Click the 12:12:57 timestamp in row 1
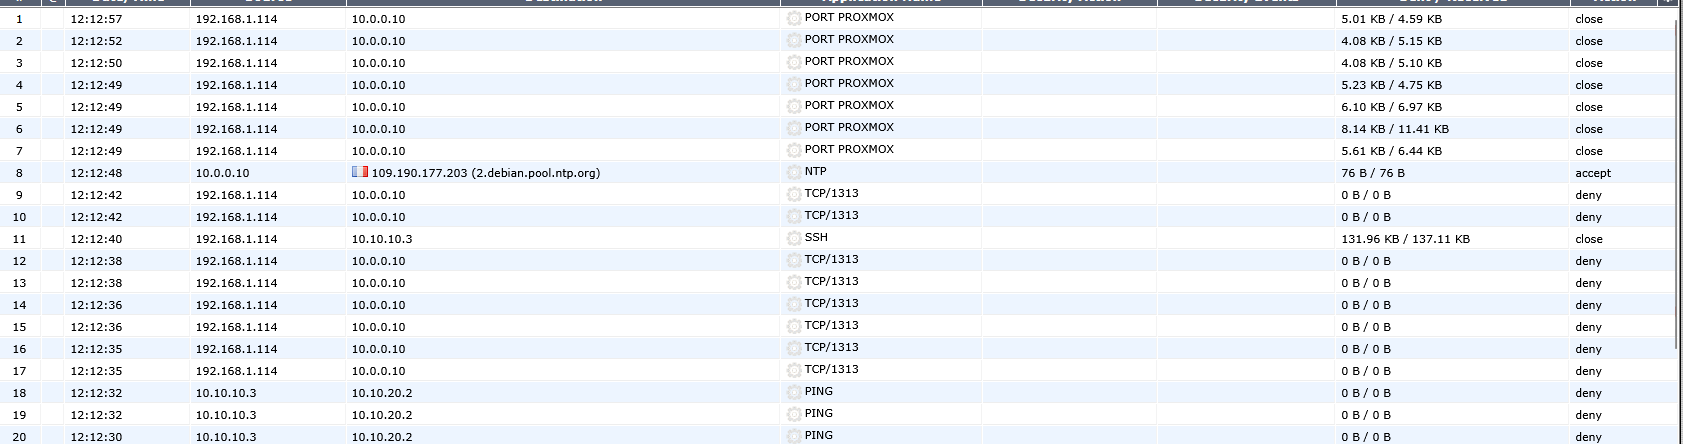This screenshot has width=1683, height=444. 97,19
